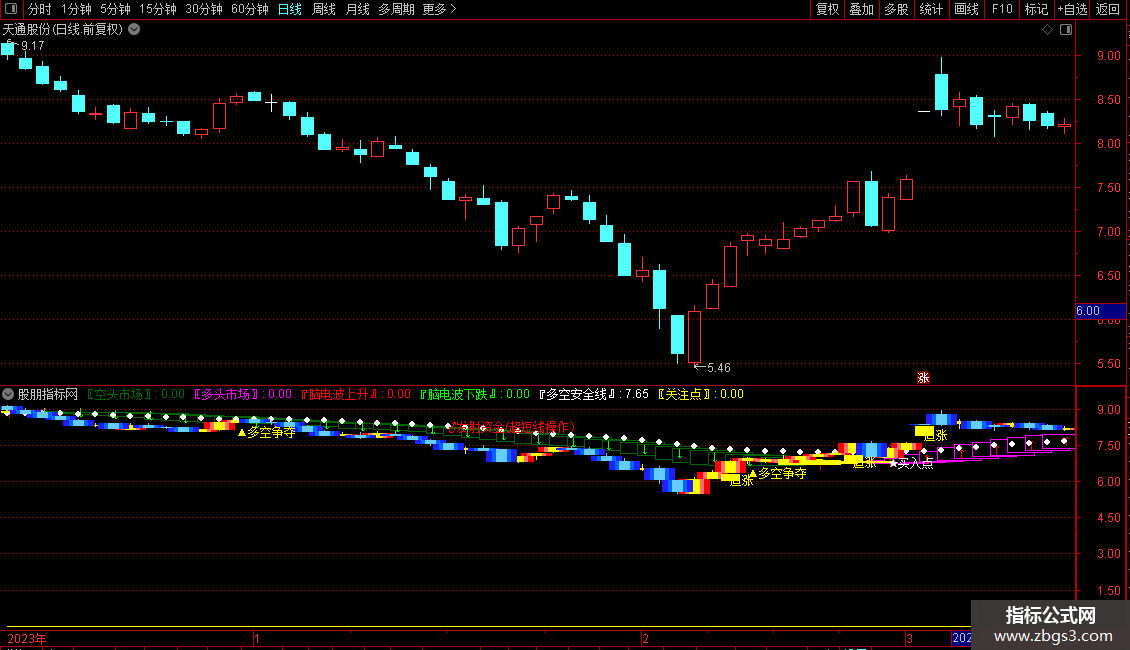Click month 2 marker on time axis
This screenshot has height=650, width=1130.
tap(645, 638)
